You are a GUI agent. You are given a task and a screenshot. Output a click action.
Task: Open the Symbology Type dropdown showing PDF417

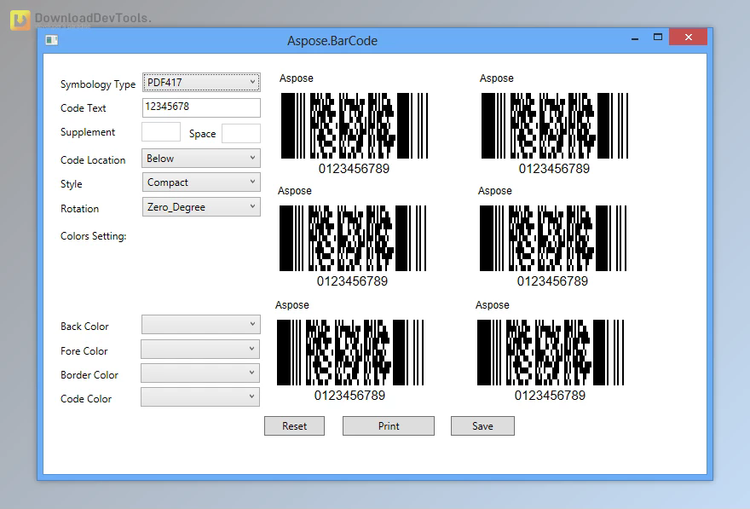click(201, 82)
